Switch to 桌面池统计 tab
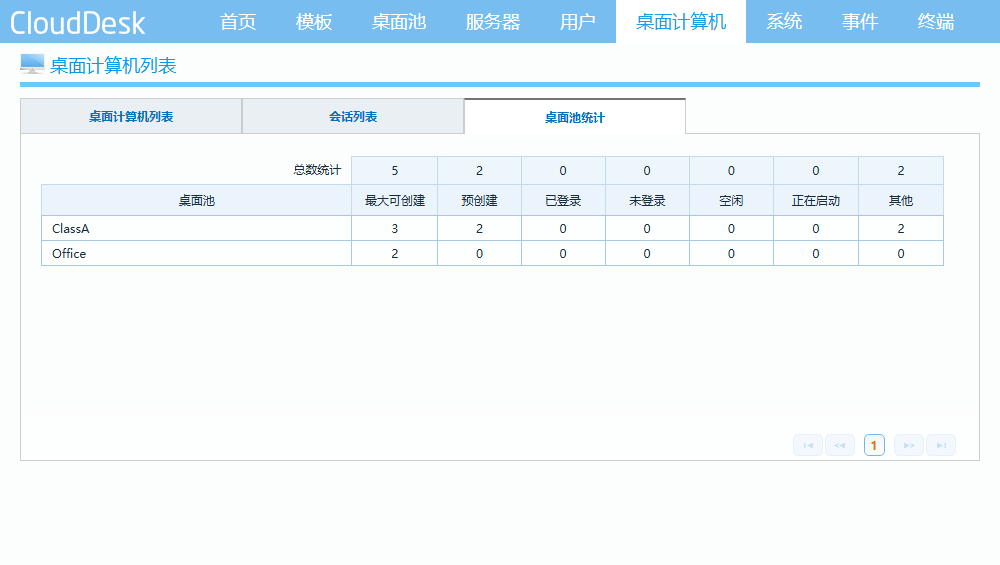Screen dimensions: 1000x565 (x=575, y=117)
